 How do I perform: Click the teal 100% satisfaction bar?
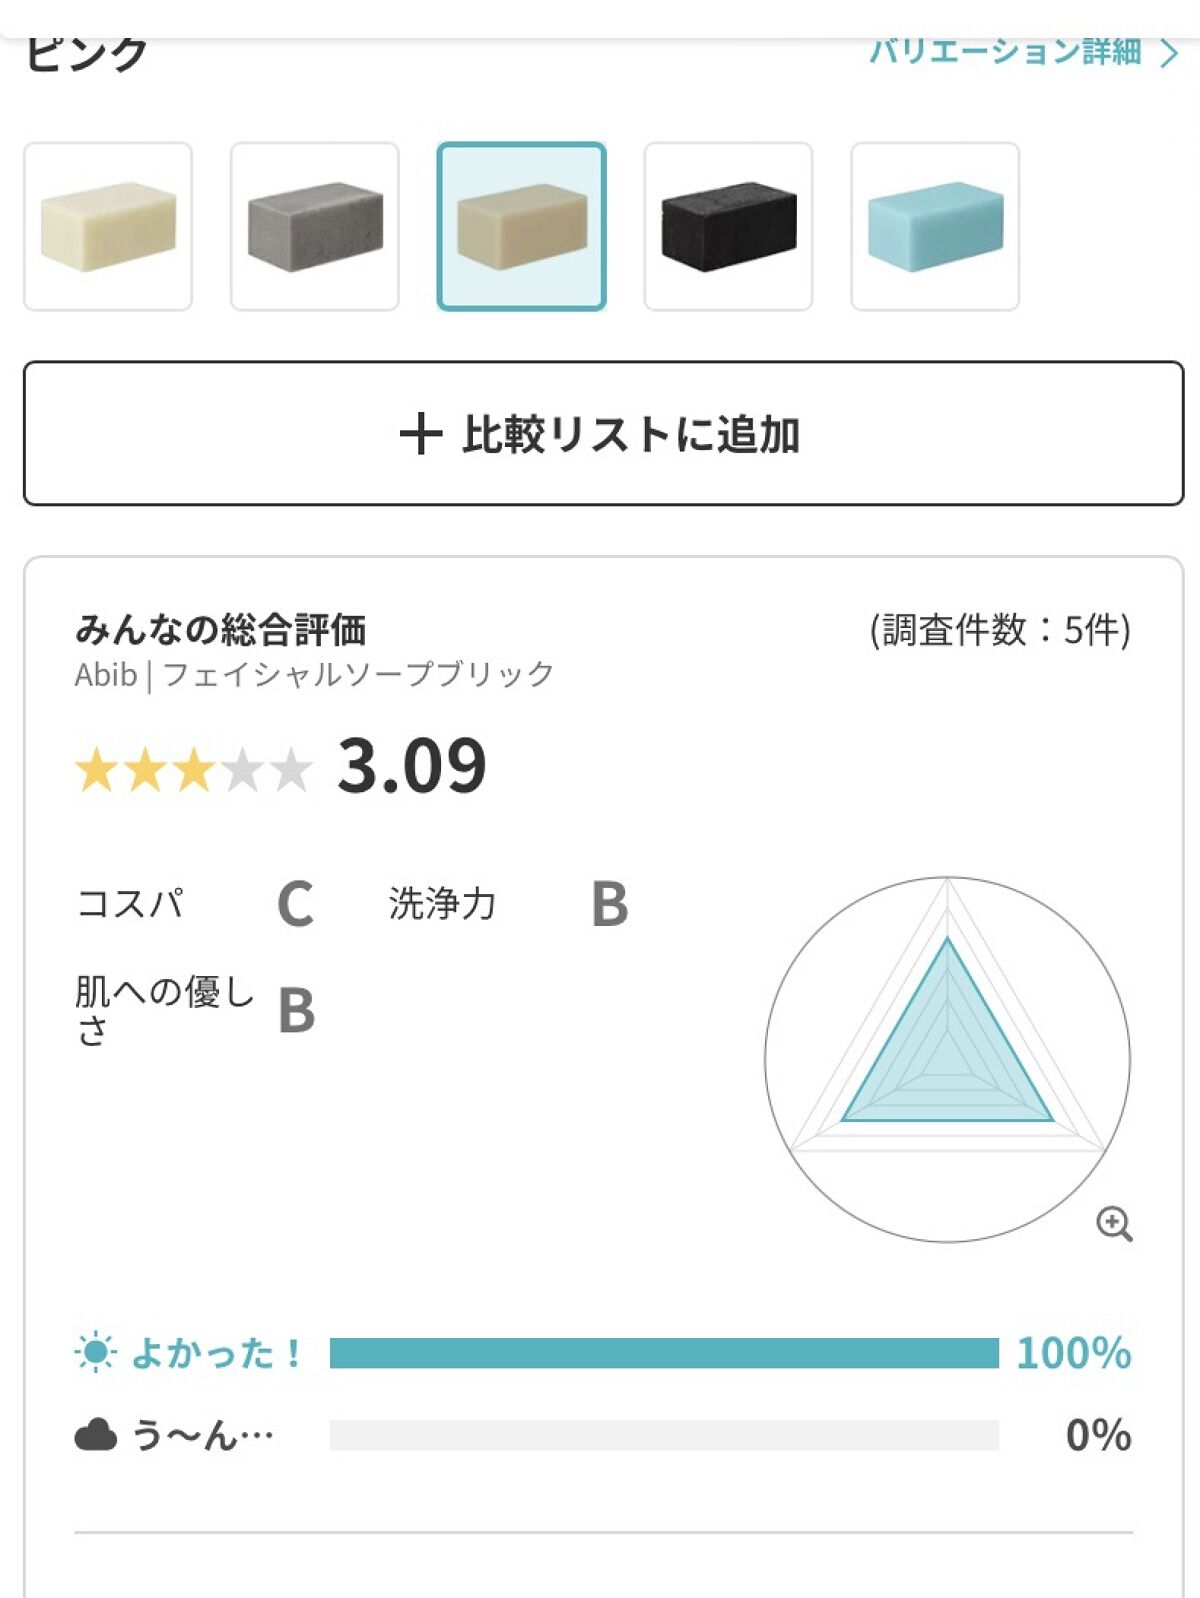664,1353
